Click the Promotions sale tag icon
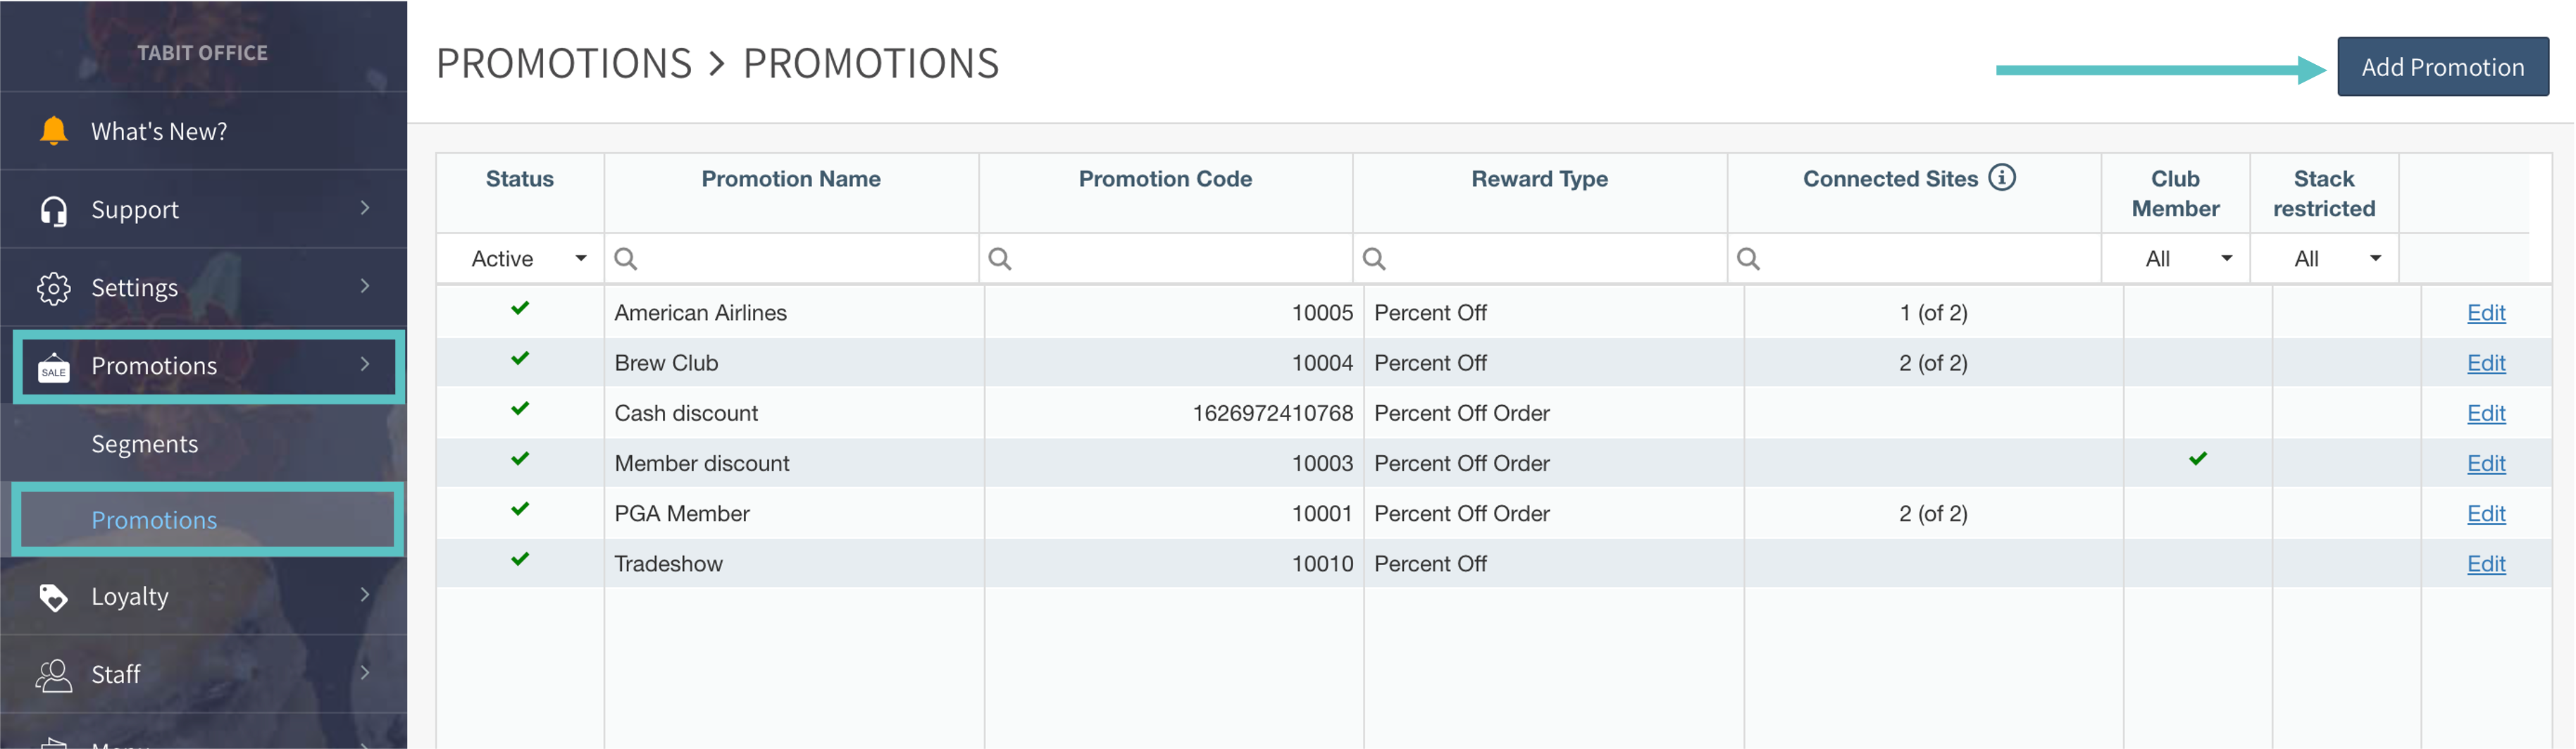The width and height of the screenshot is (2576, 749). 53,367
